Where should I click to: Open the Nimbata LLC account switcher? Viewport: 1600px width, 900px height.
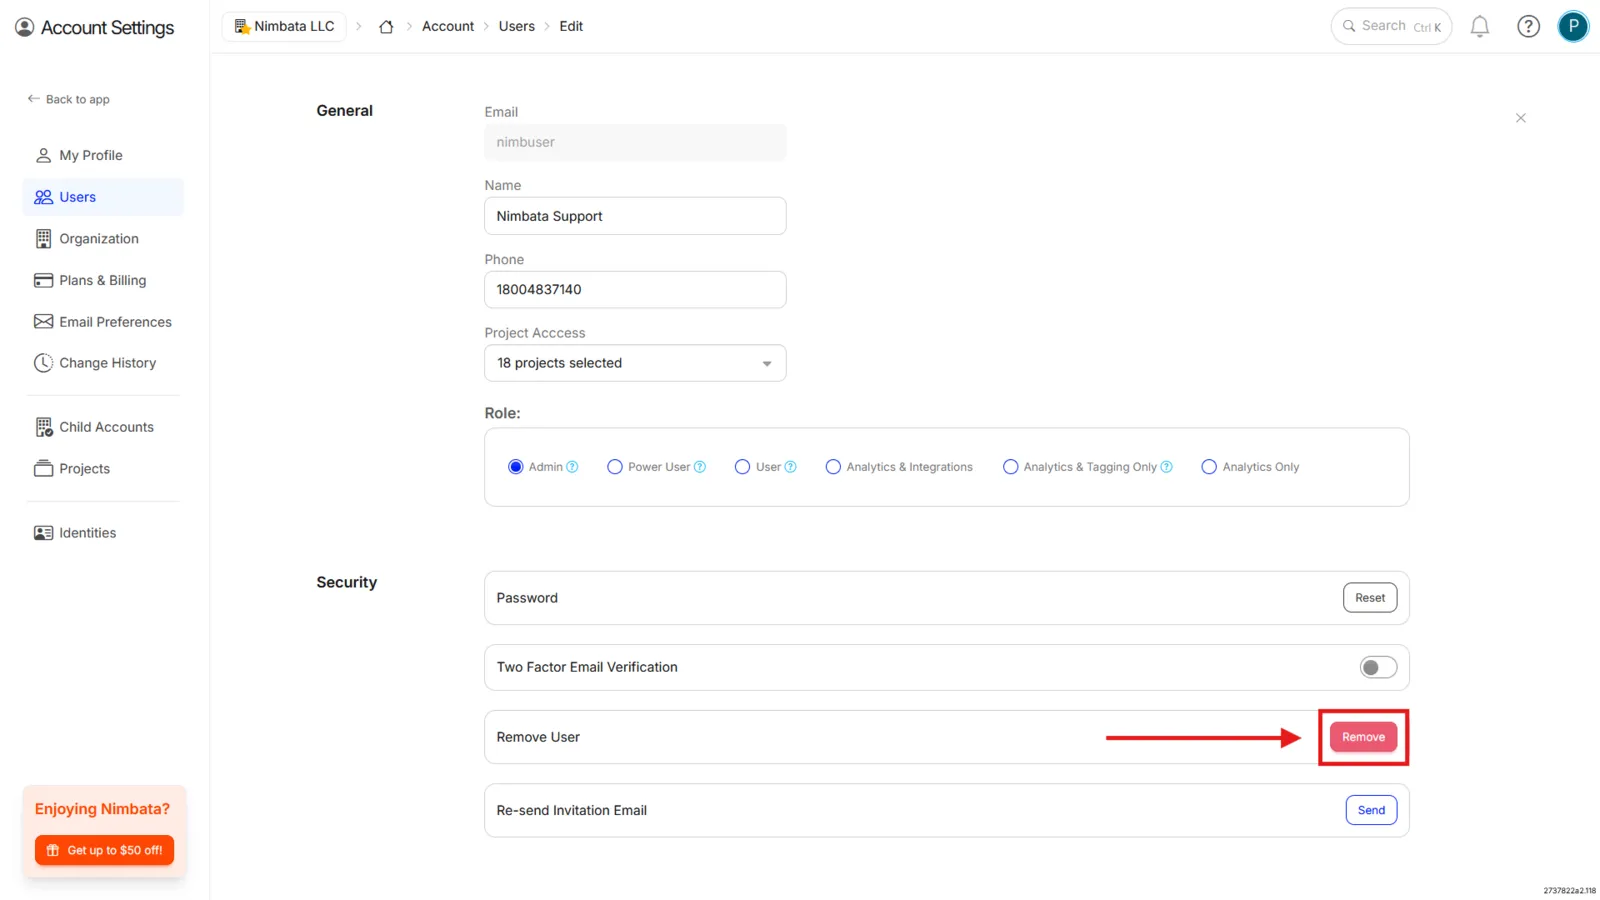(285, 27)
